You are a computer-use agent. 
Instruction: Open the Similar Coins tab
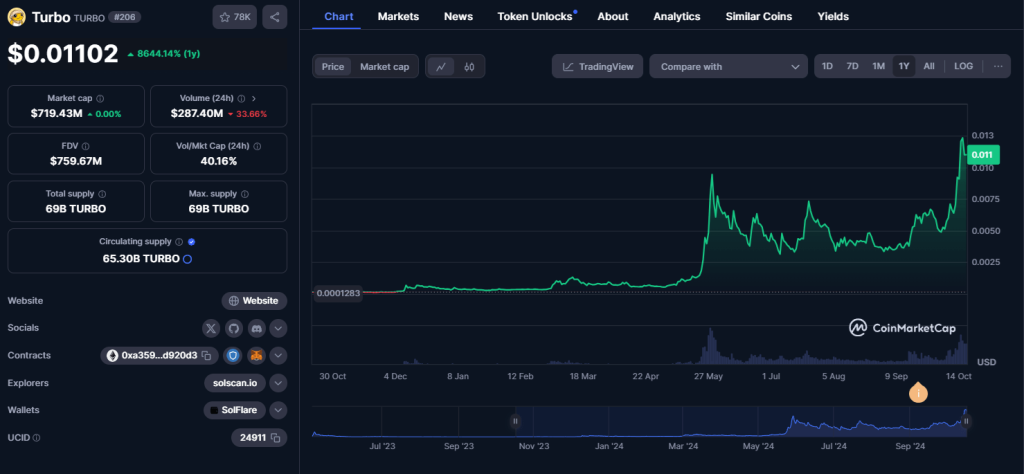[759, 16]
